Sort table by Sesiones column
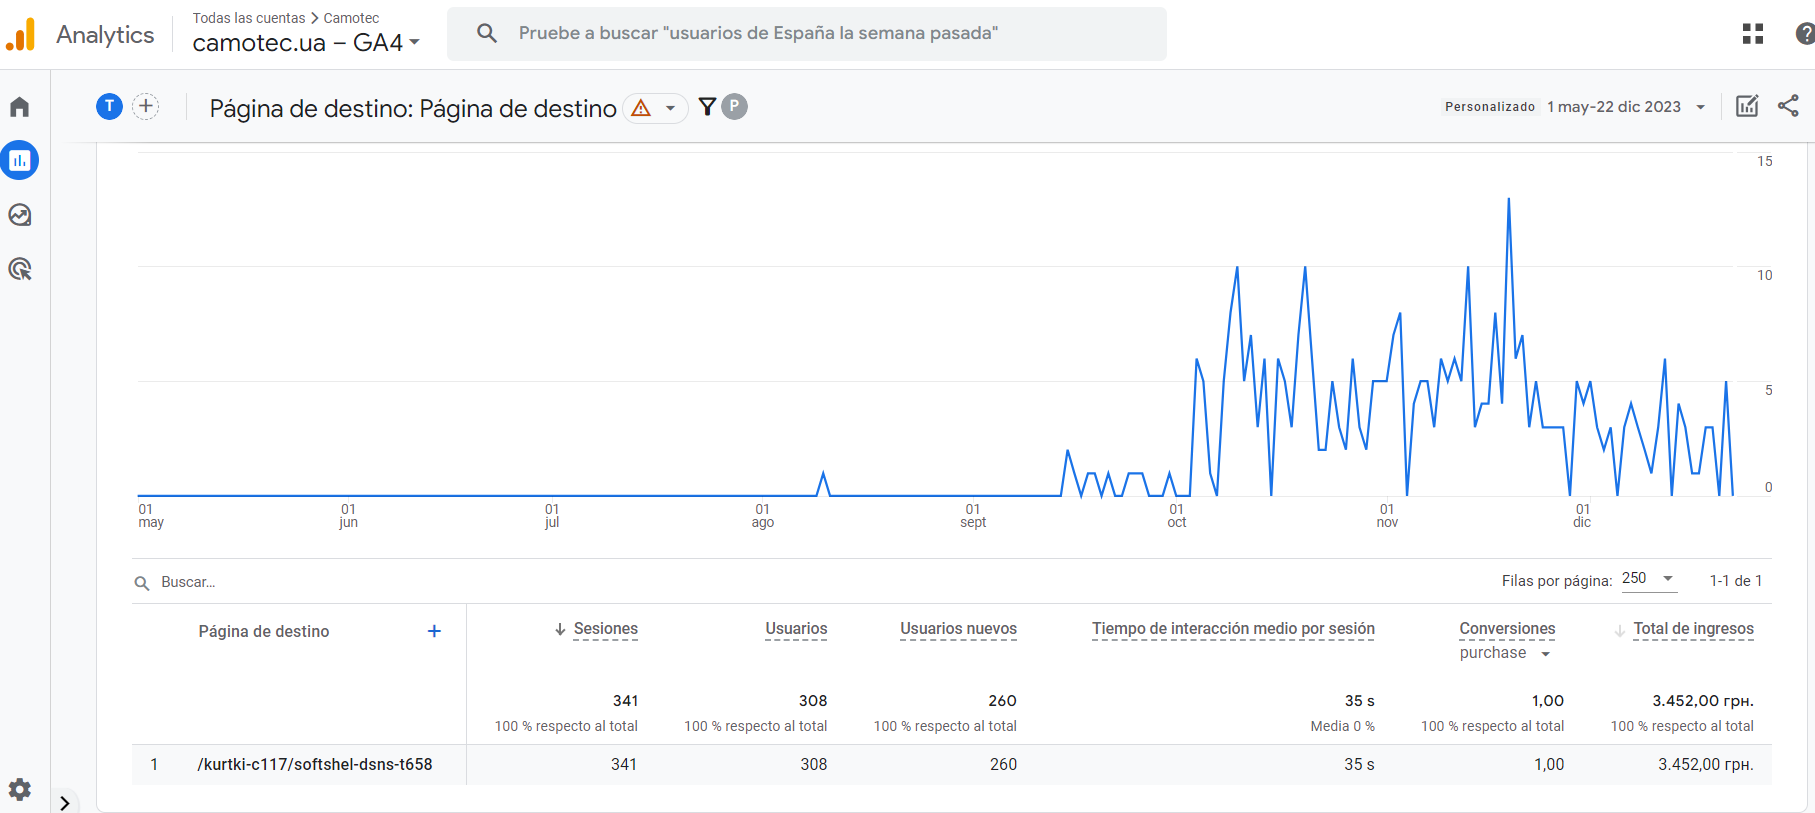This screenshot has height=813, width=1815. pos(605,629)
